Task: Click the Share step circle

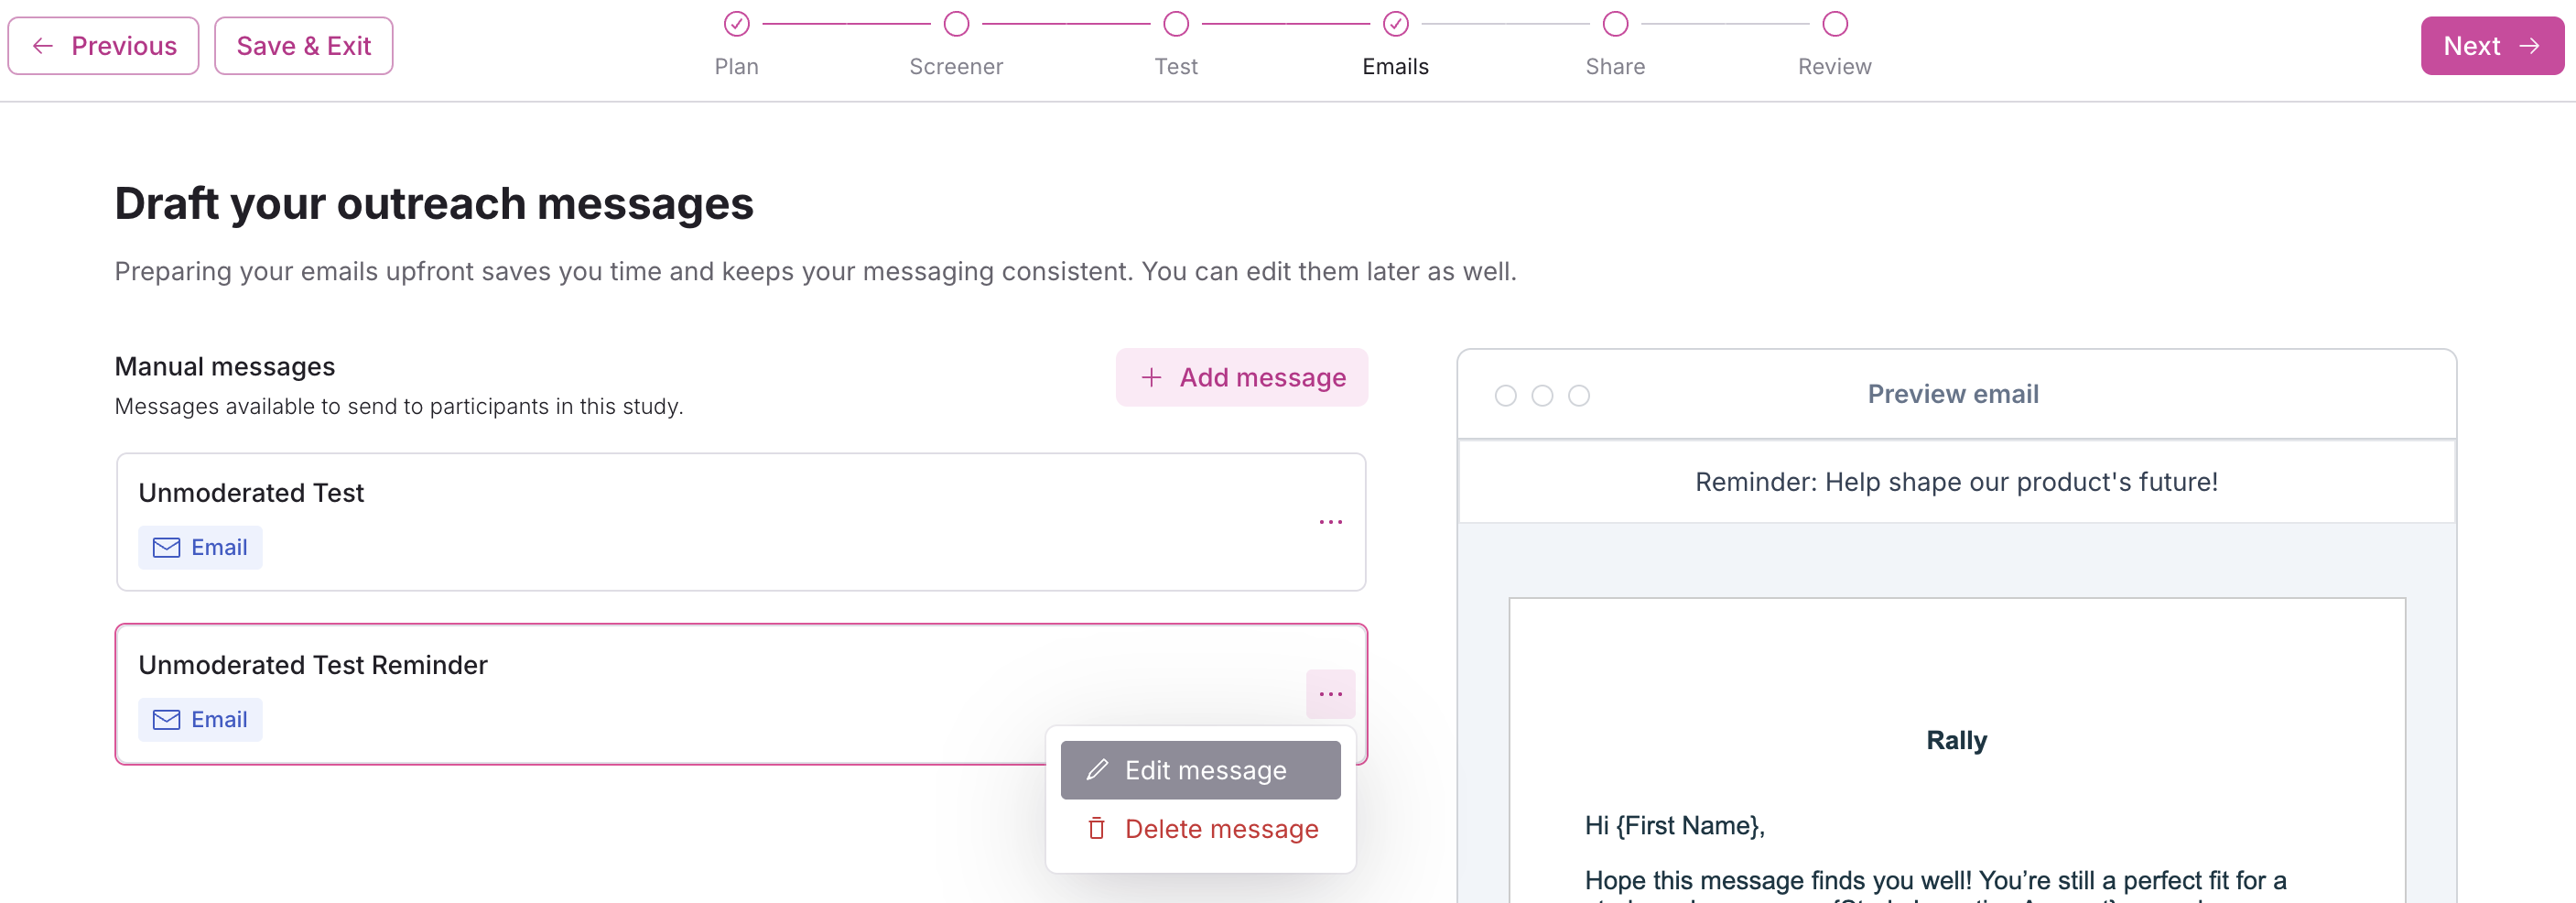Action: tap(1615, 24)
